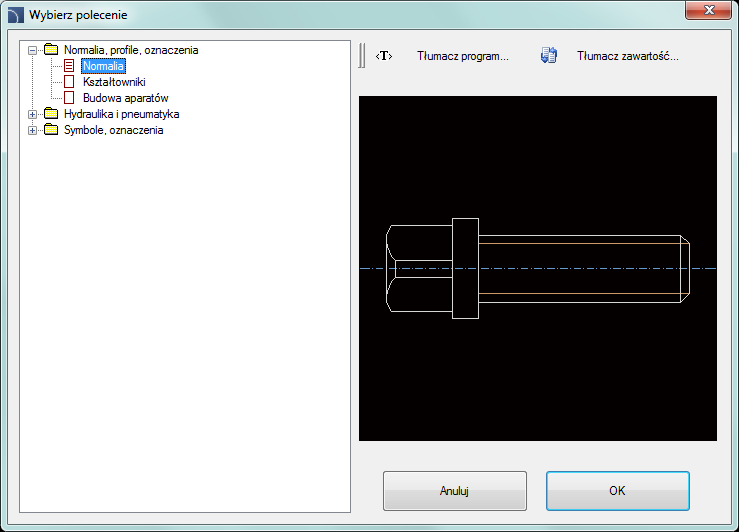Click the Symbole, oznaczenia folder icon
This screenshot has width=739, height=532.
51,130
